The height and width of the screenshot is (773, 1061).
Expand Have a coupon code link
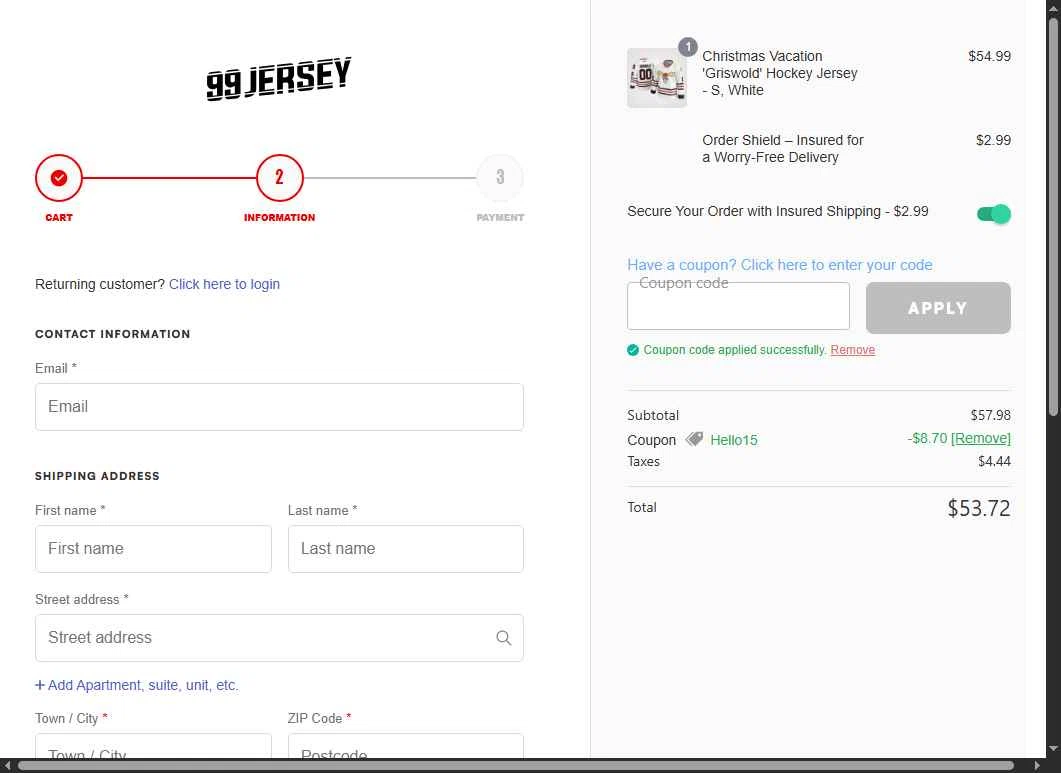coord(780,265)
